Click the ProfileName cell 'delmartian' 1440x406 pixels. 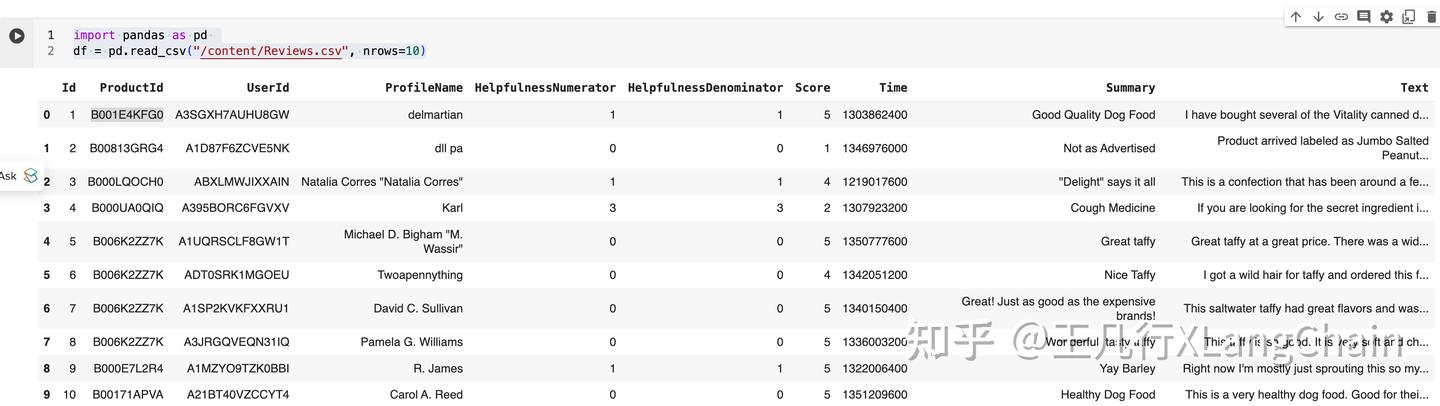pos(435,115)
